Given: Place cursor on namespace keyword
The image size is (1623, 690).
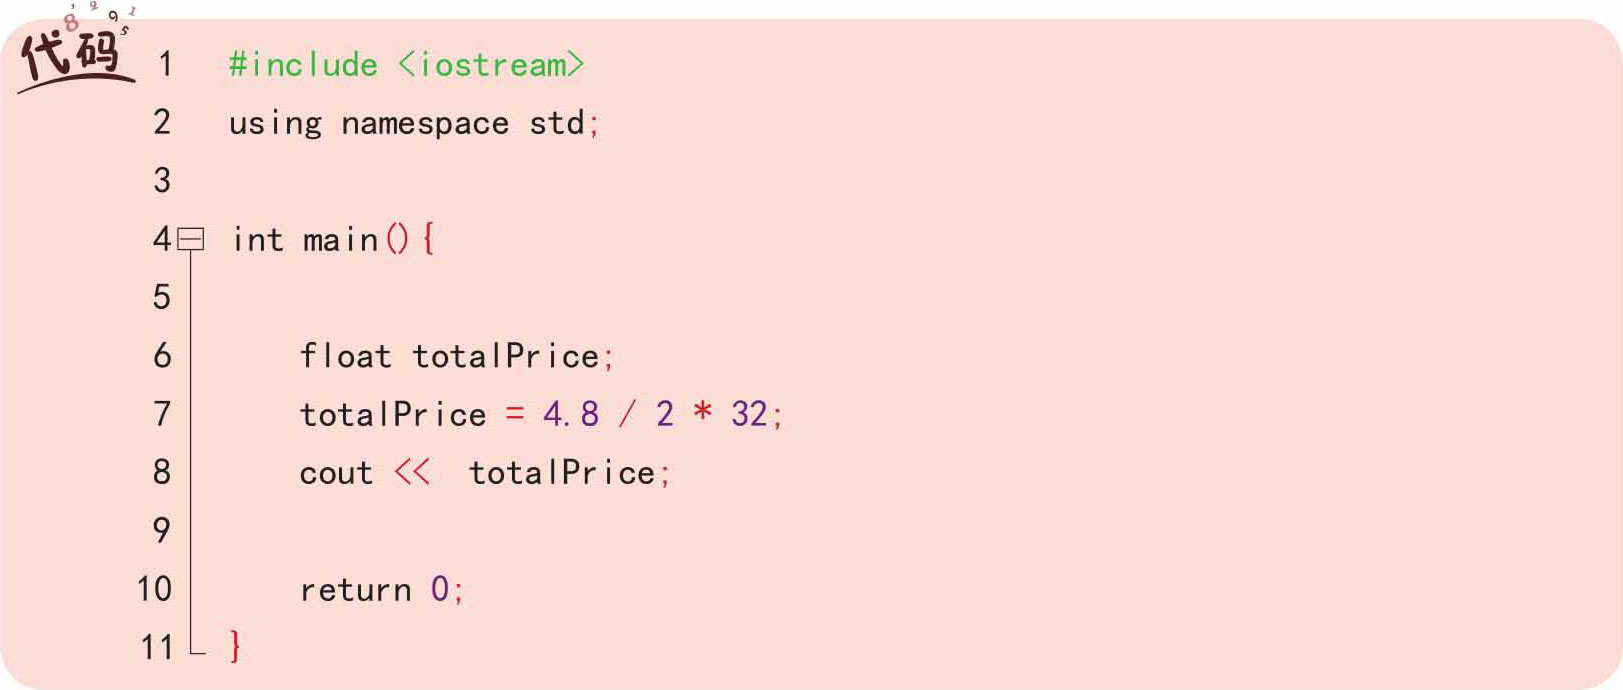Looking at the screenshot, I should [x=425, y=124].
